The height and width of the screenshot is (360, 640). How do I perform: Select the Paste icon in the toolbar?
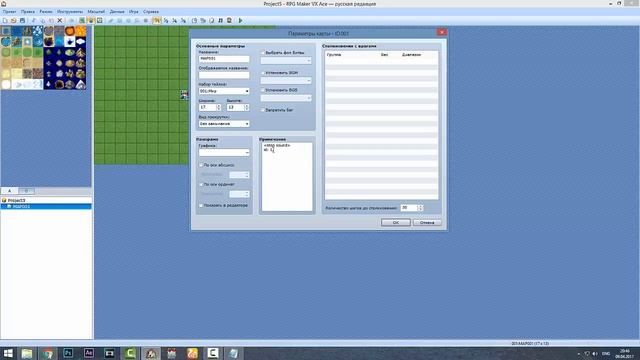point(51,20)
